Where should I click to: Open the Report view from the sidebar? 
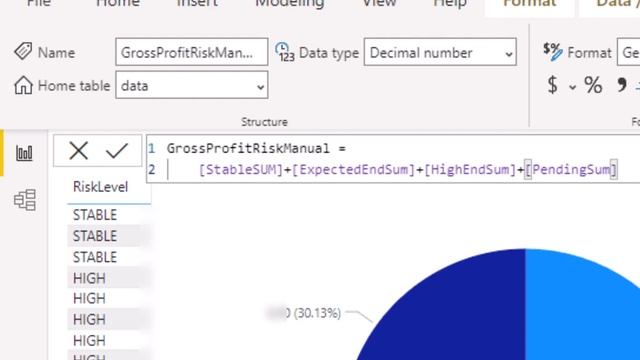click(24, 153)
